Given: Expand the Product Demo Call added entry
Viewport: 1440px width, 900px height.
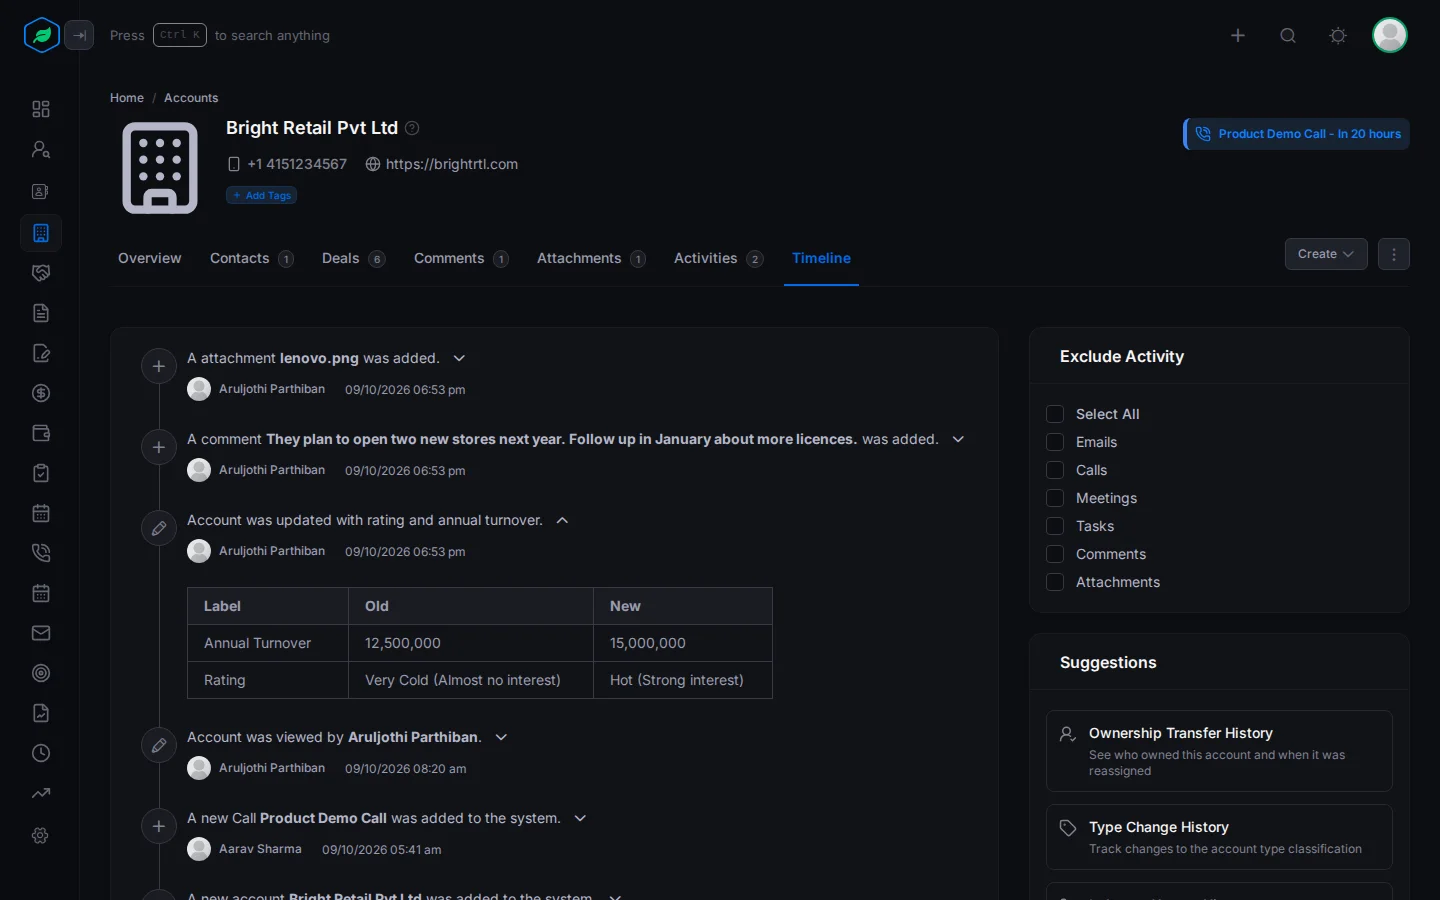Looking at the screenshot, I should click(x=580, y=818).
